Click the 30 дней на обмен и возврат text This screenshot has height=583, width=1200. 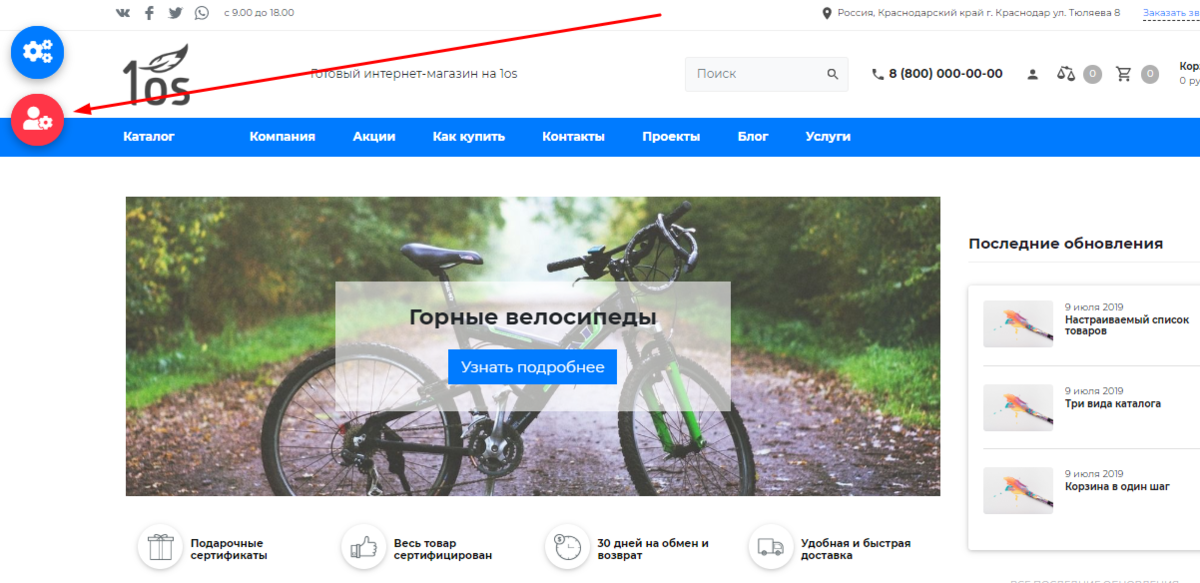point(653,549)
